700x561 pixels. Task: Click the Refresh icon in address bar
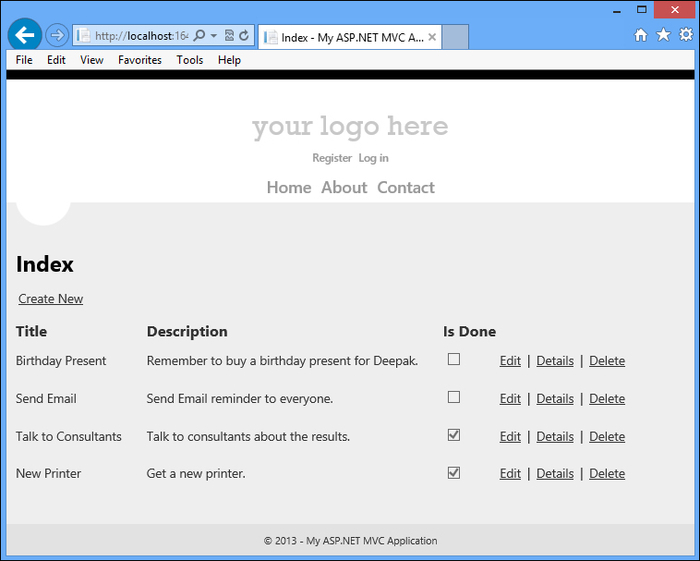point(244,36)
